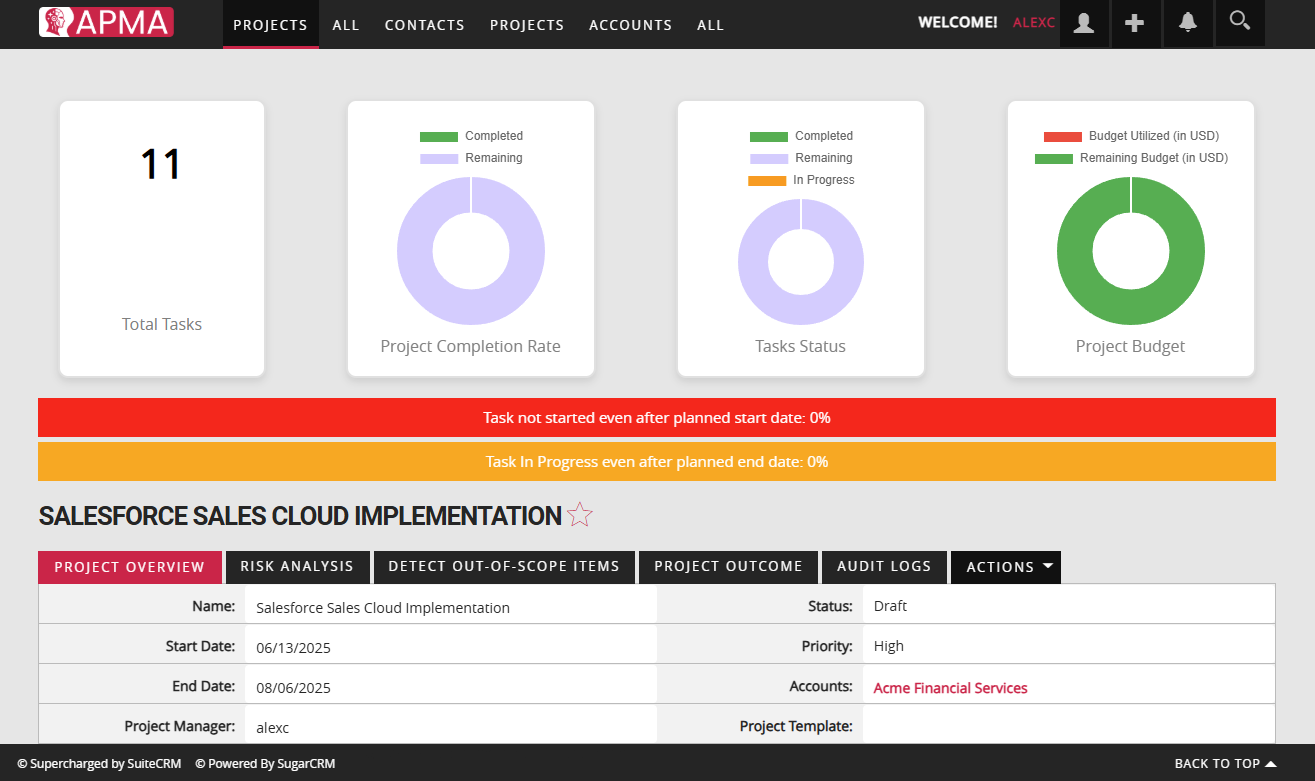1315x781 pixels.
Task: Click the Project Template label
Action: pyautogui.click(x=796, y=726)
